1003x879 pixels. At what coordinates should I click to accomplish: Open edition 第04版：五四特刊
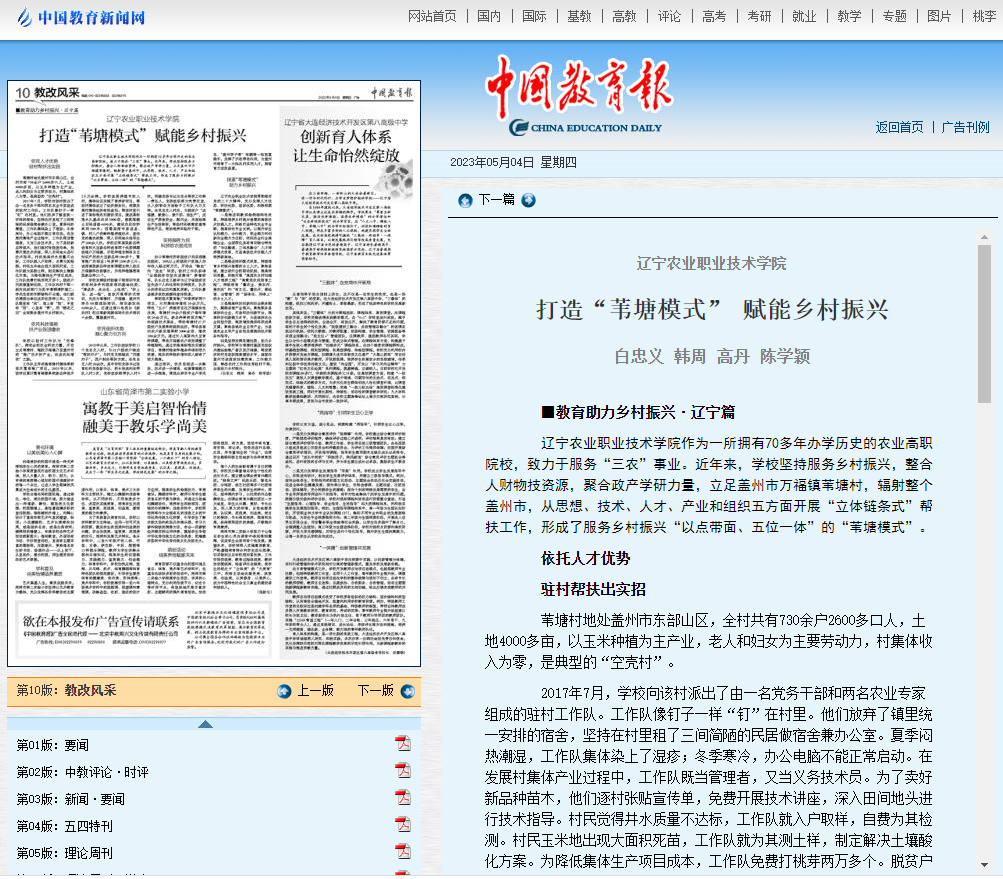click(x=65, y=826)
